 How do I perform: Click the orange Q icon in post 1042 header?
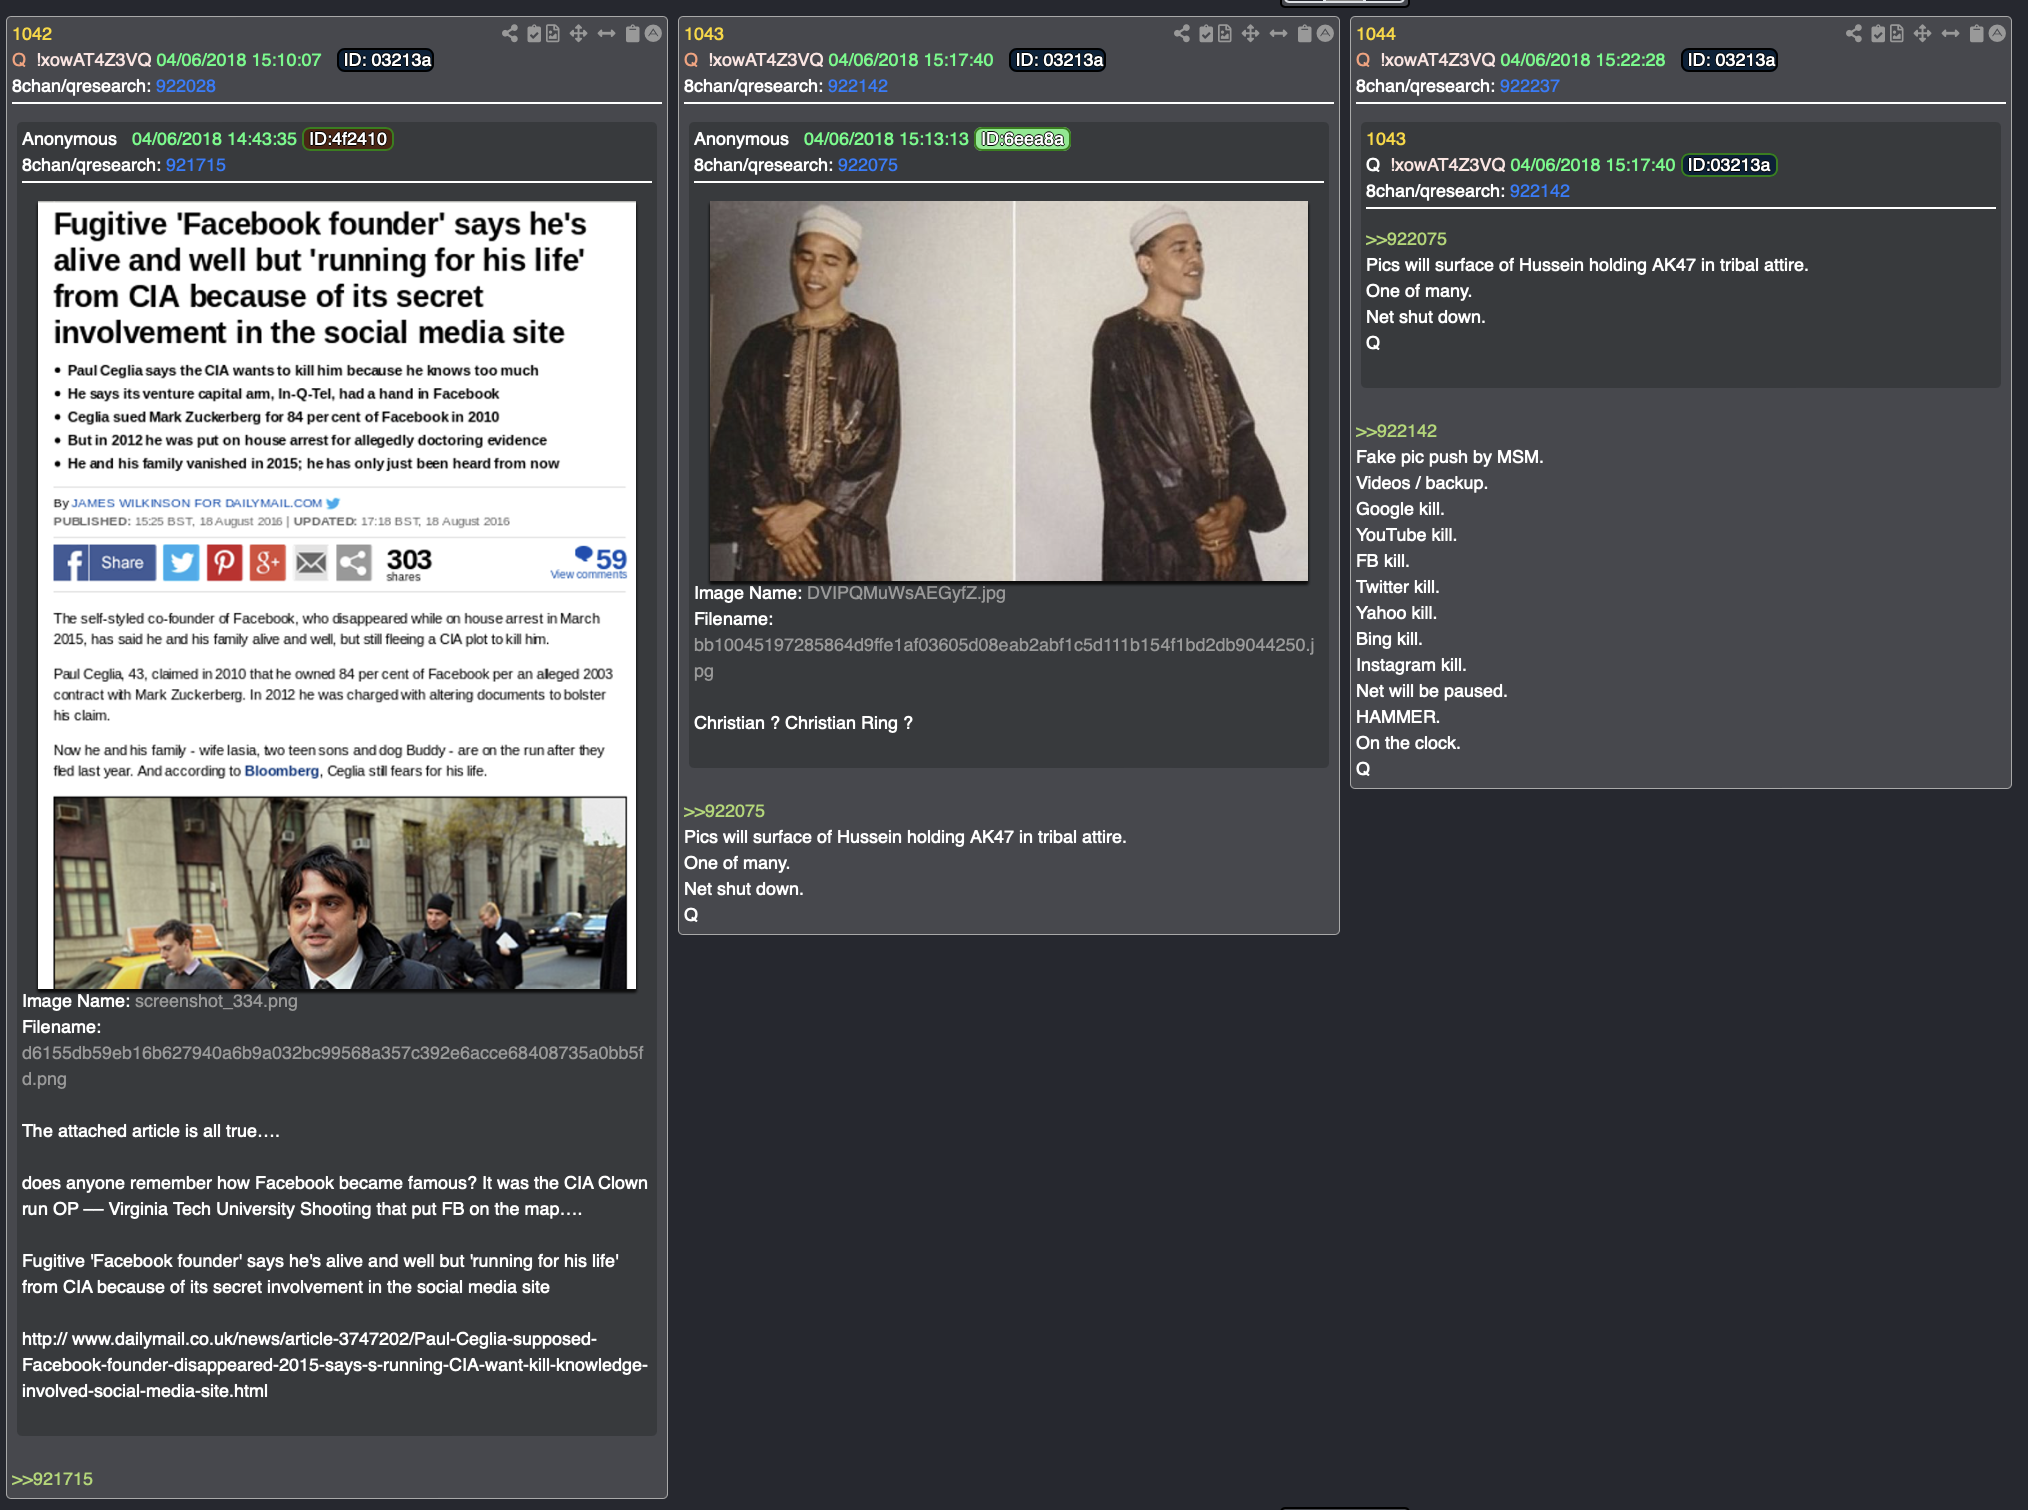pyautogui.click(x=19, y=60)
